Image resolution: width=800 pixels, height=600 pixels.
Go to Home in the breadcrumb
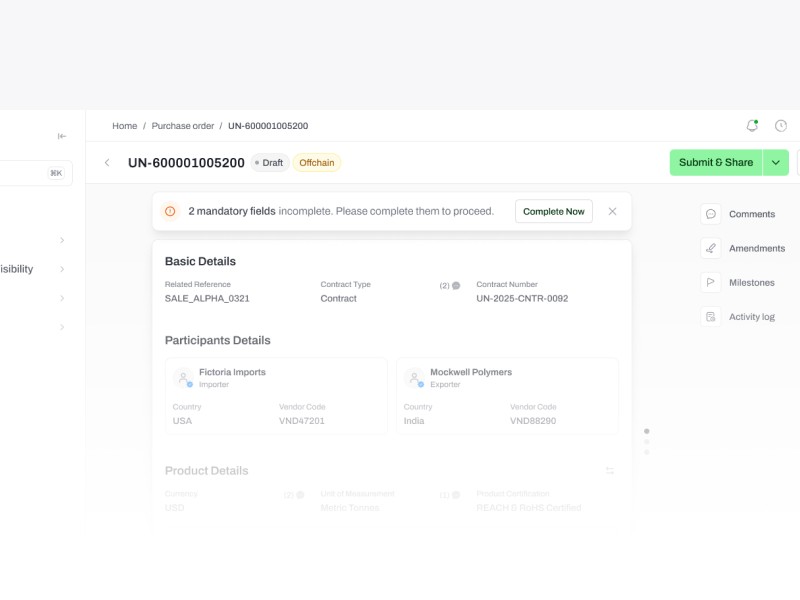coord(124,126)
